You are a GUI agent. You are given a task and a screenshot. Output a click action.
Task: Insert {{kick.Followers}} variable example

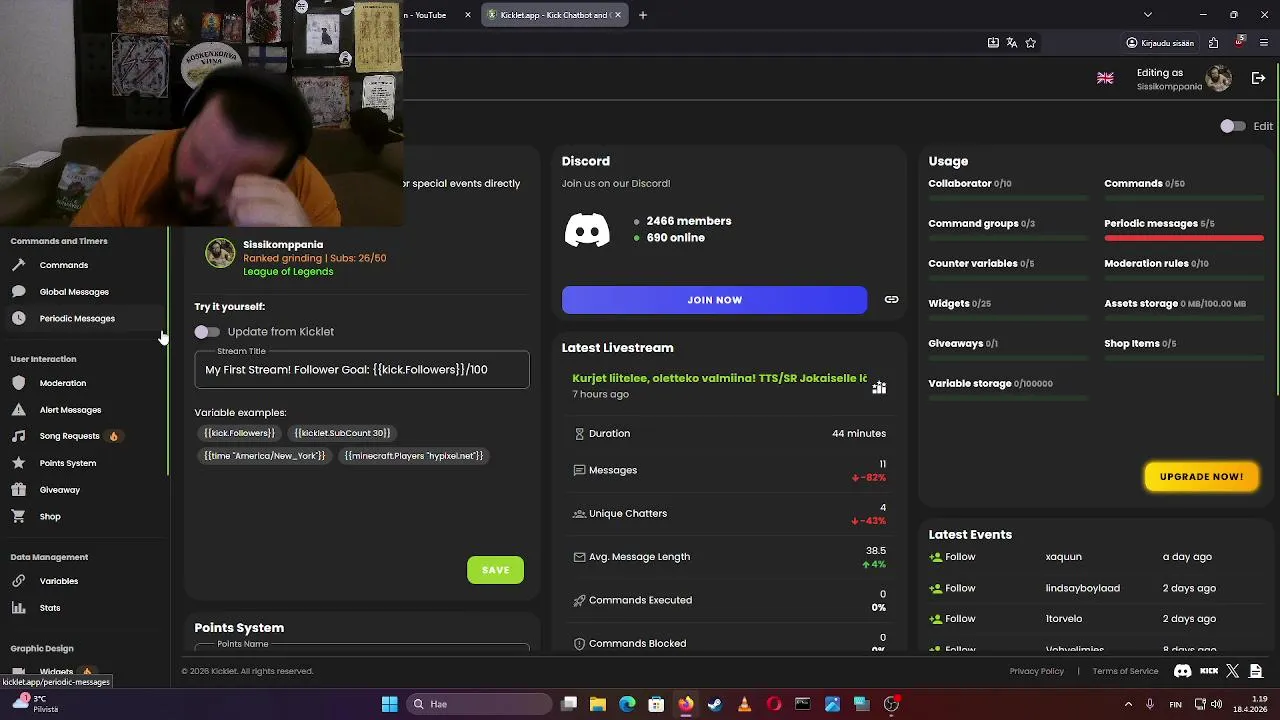[239, 433]
